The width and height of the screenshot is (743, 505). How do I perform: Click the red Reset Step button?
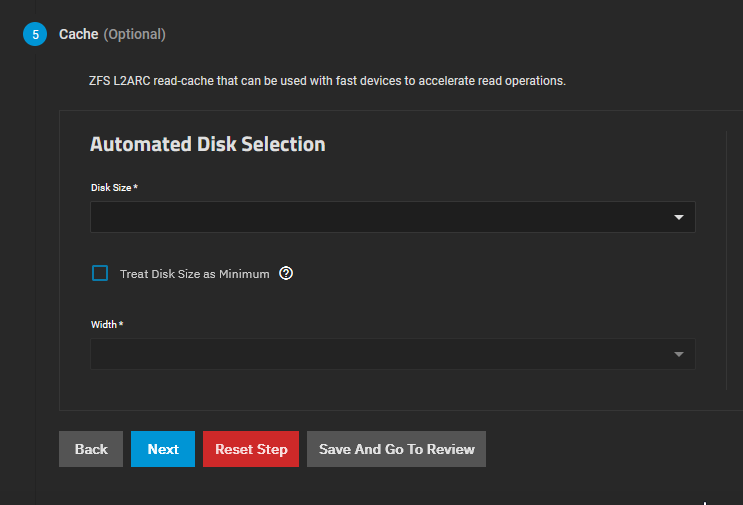pos(251,449)
